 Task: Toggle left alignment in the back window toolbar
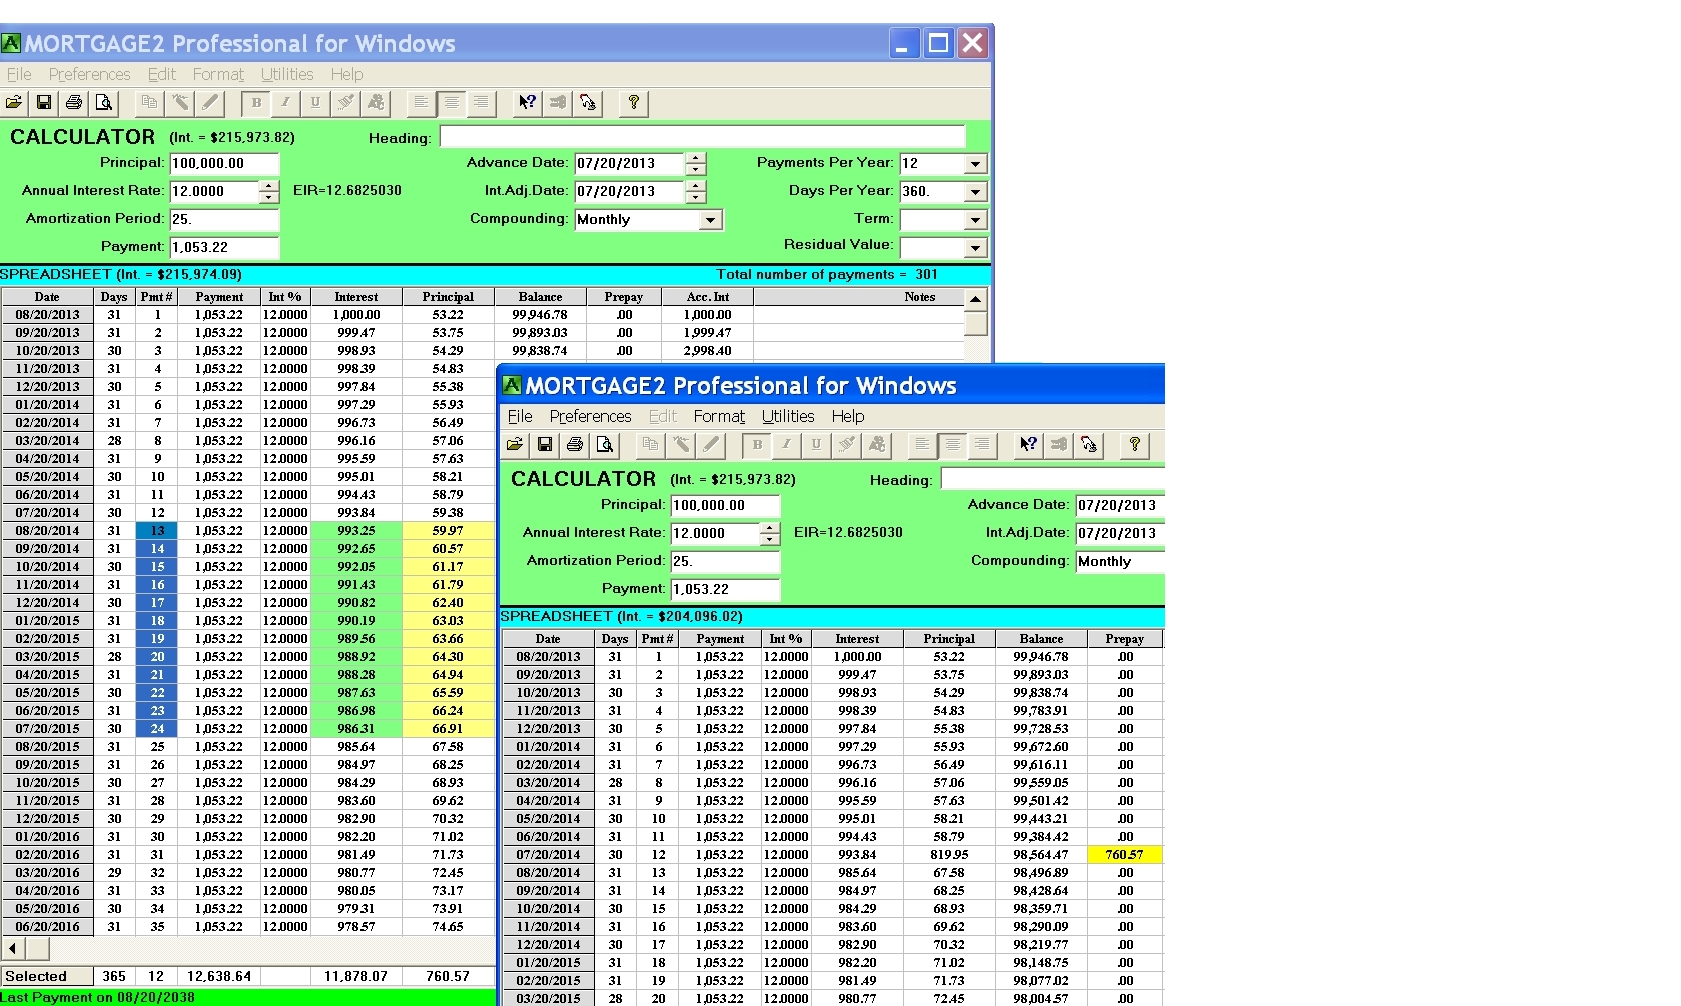(x=421, y=103)
